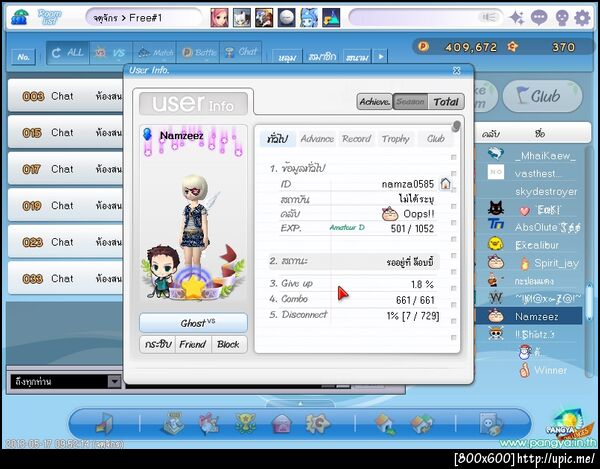Click the Total button
600x469 pixels.
point(446,102)
